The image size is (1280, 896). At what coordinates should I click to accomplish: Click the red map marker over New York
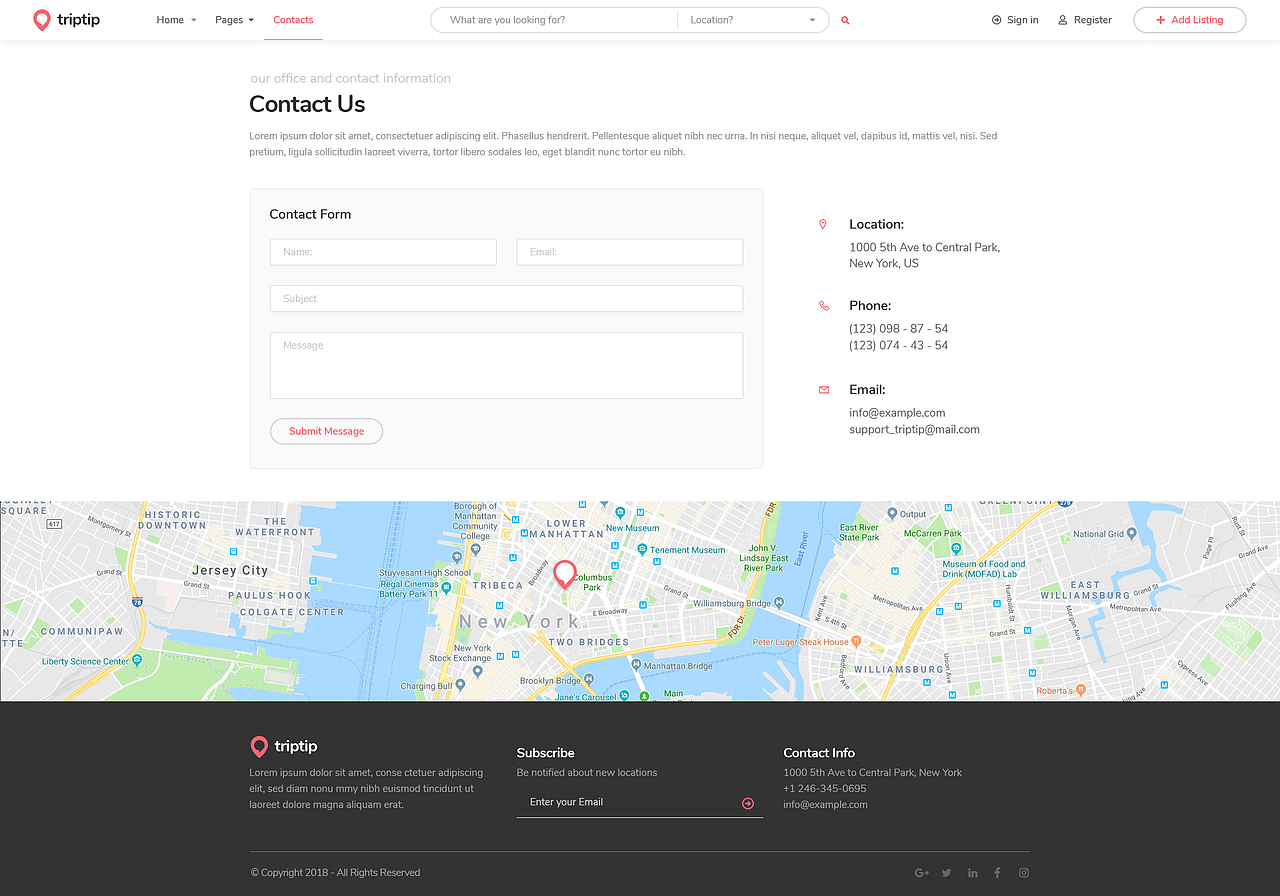pyautogui.click(x=564, y=573)
